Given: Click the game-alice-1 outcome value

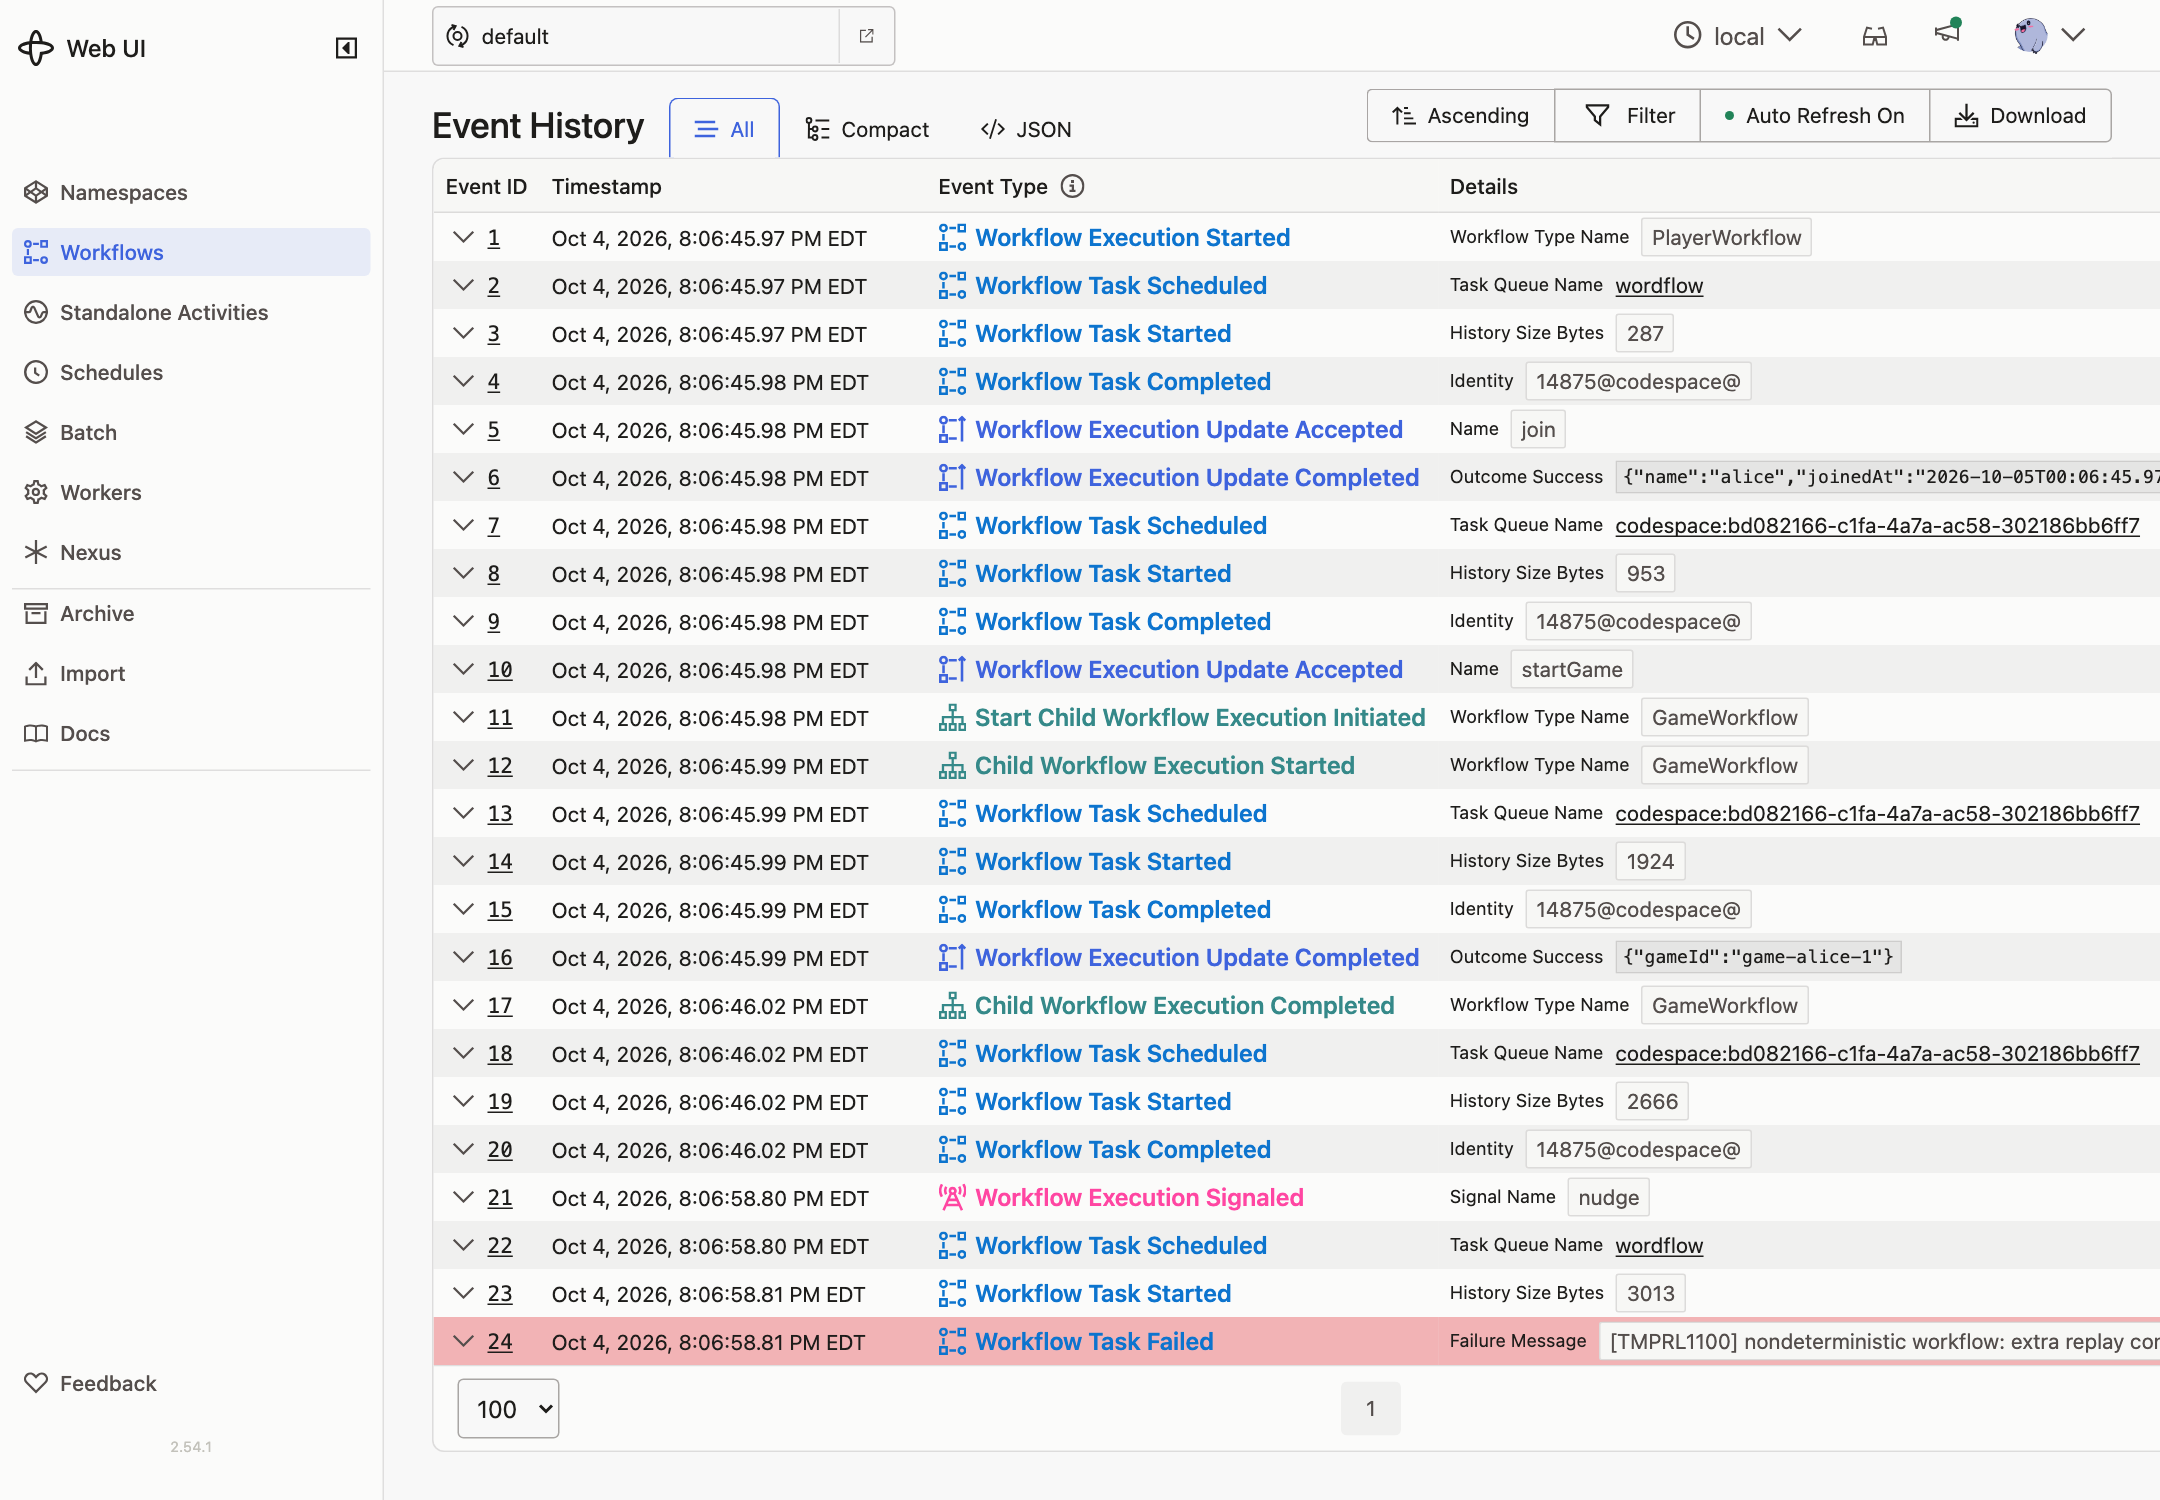Looking at the screenshot, I should [1758, 957].
